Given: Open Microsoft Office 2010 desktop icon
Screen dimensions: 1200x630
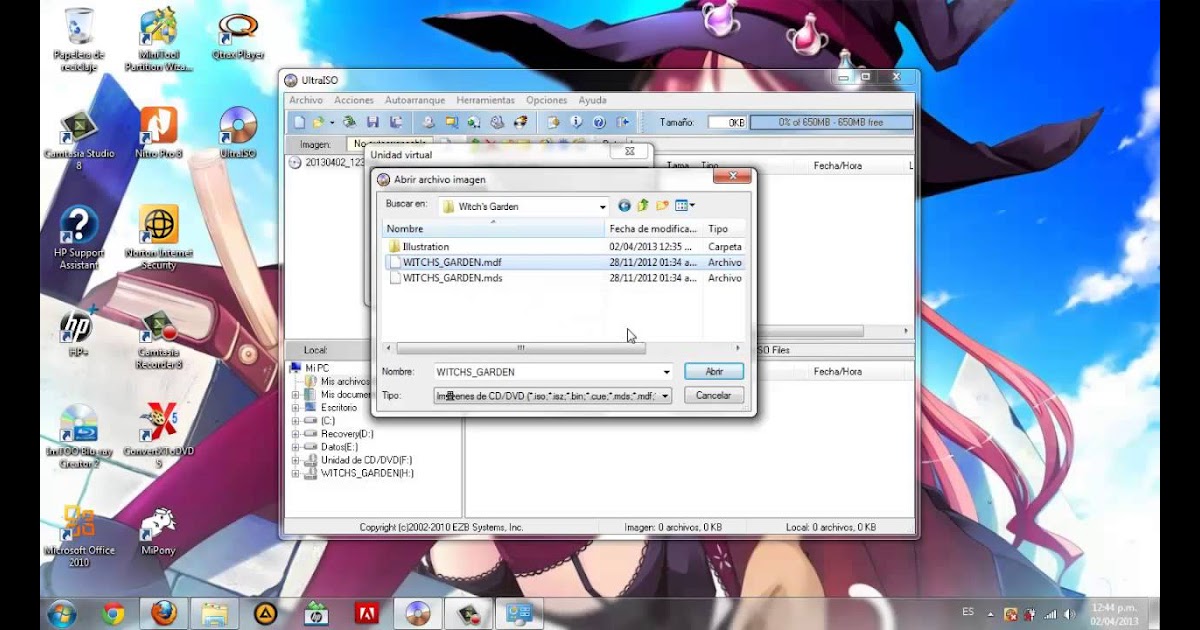Looking at the screenshot, I should pyautogui.click(x=79, y=536).
